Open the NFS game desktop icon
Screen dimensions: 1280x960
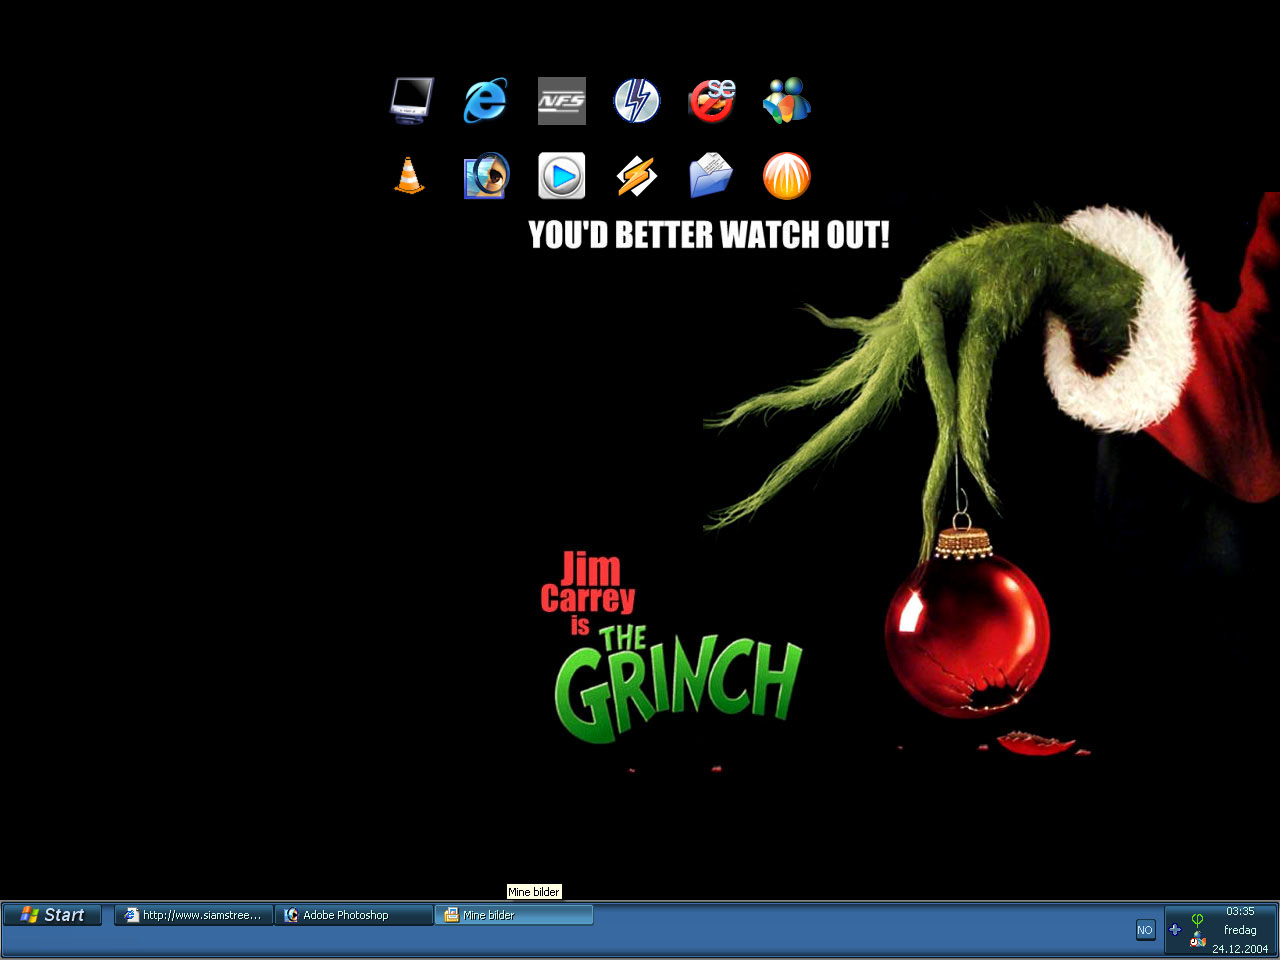(x=562, y=101)
